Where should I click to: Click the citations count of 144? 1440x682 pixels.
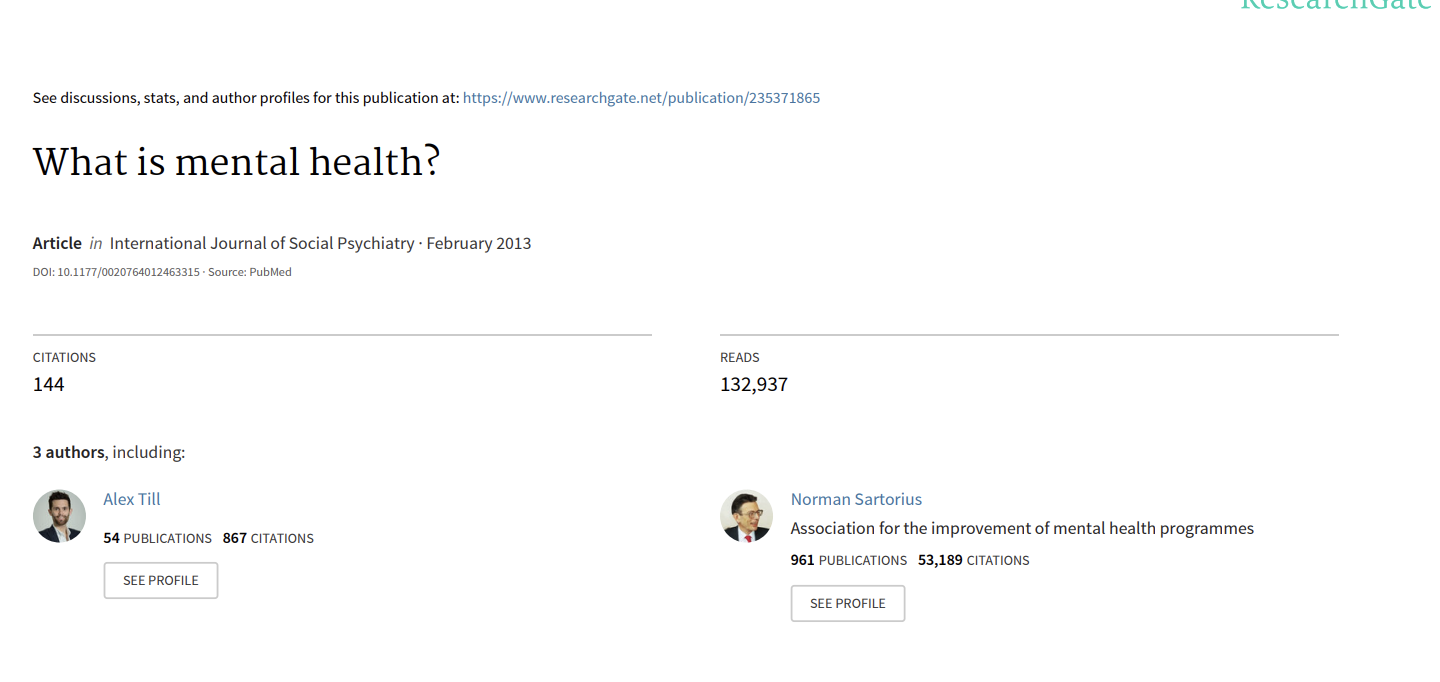point(48,384)
